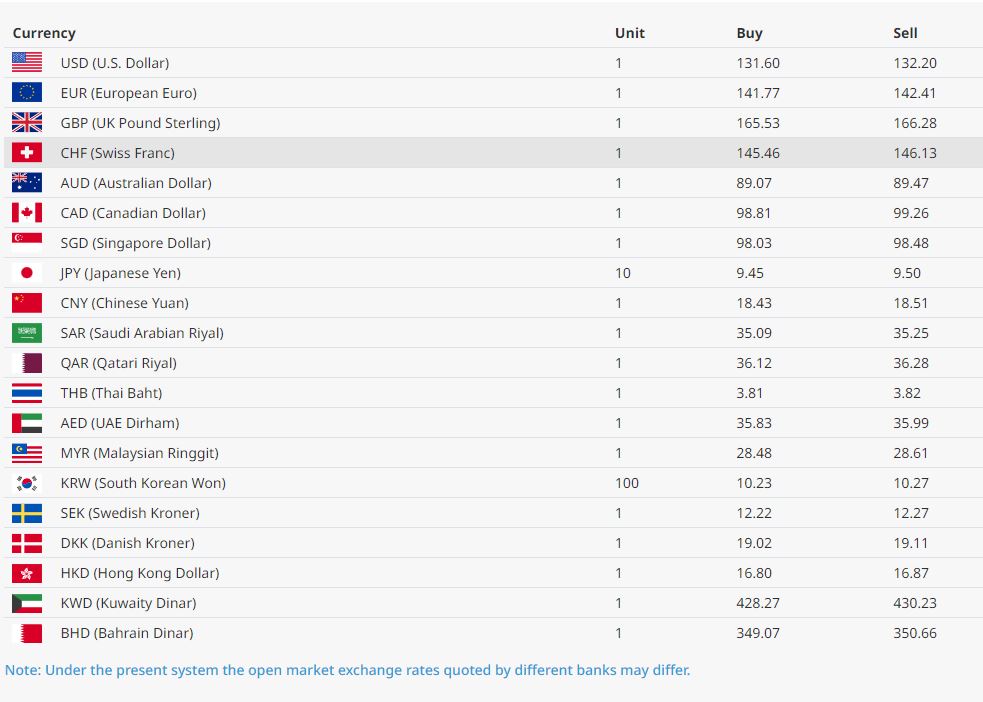Select the UK flag icon
Image resolution: width=983 pixels, height=702 pixels.
pos(27,123)
